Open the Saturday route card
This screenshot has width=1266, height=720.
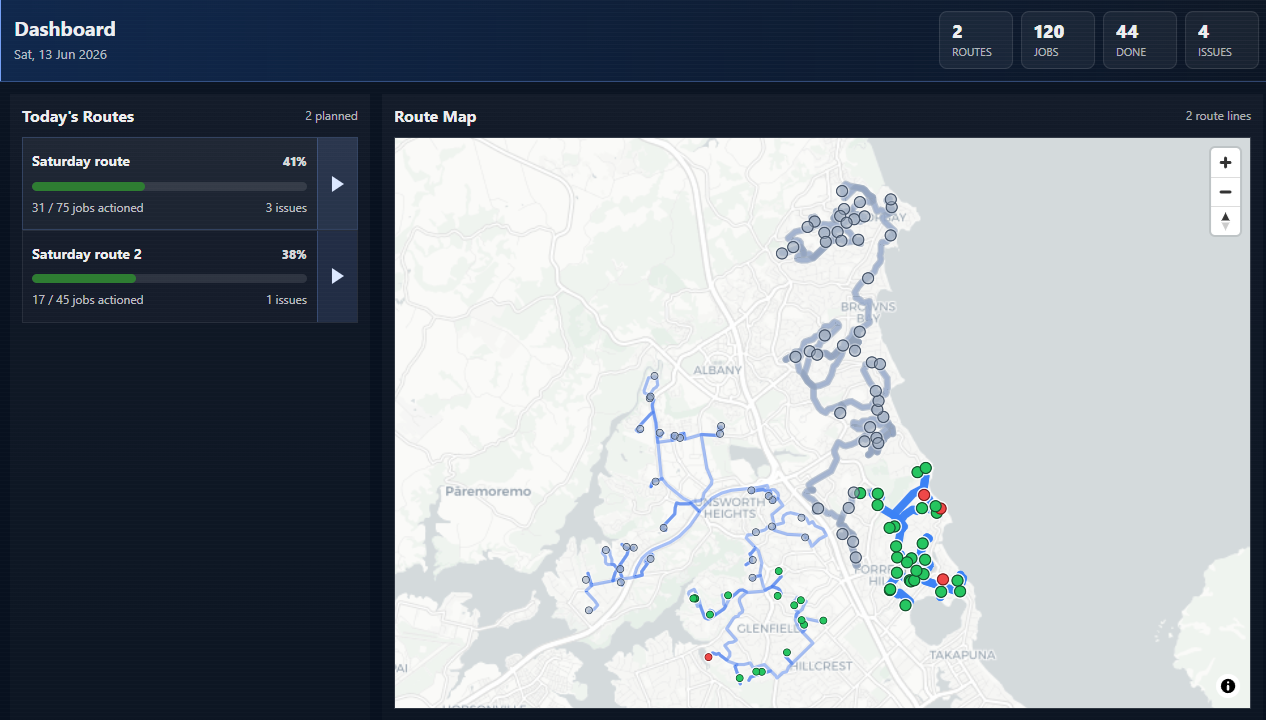pos(170,184)
